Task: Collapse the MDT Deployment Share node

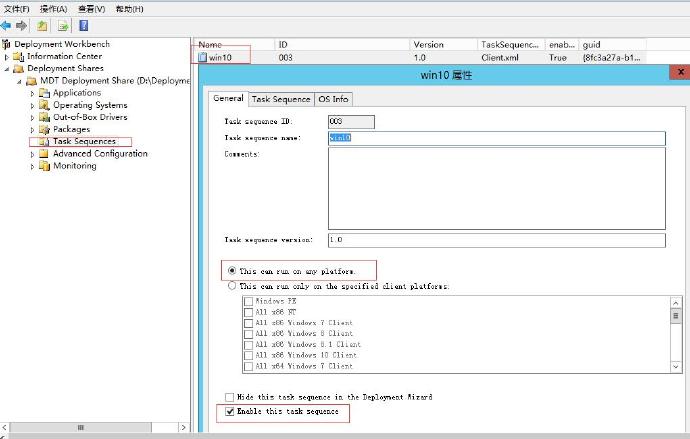Action: [x=19, y=81]
